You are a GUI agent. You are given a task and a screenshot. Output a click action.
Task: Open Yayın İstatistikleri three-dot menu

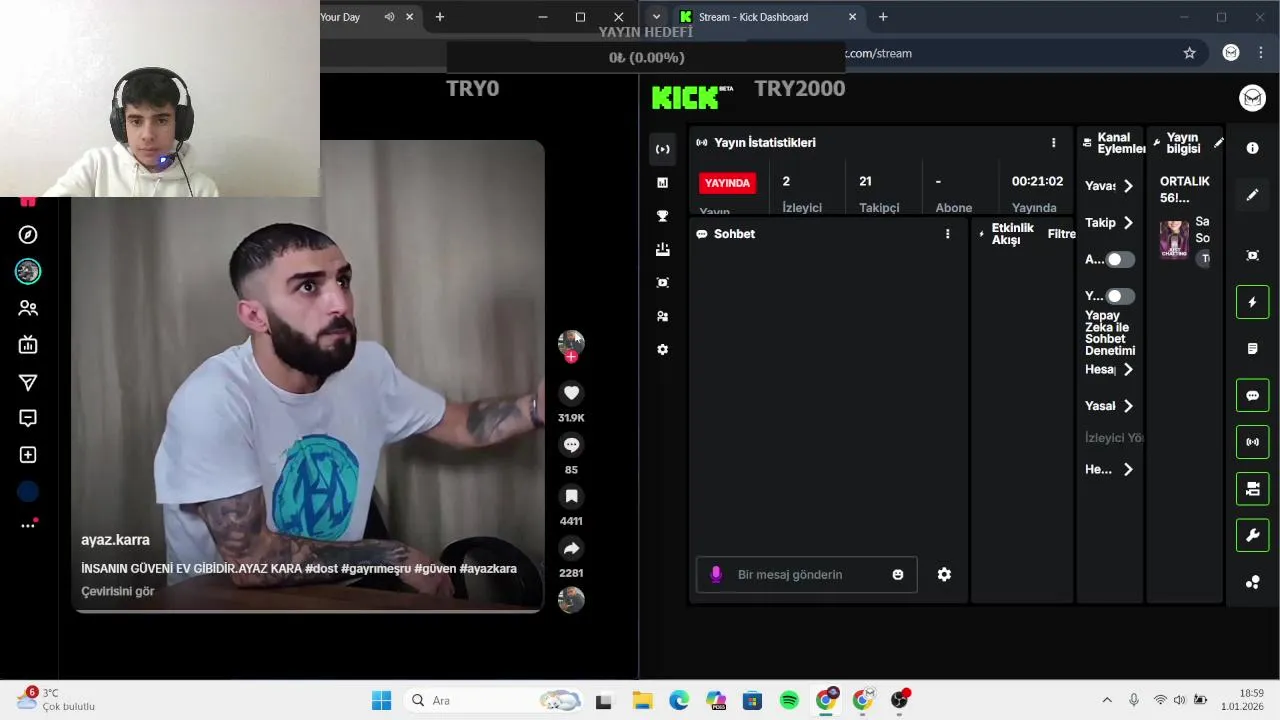1053,143
